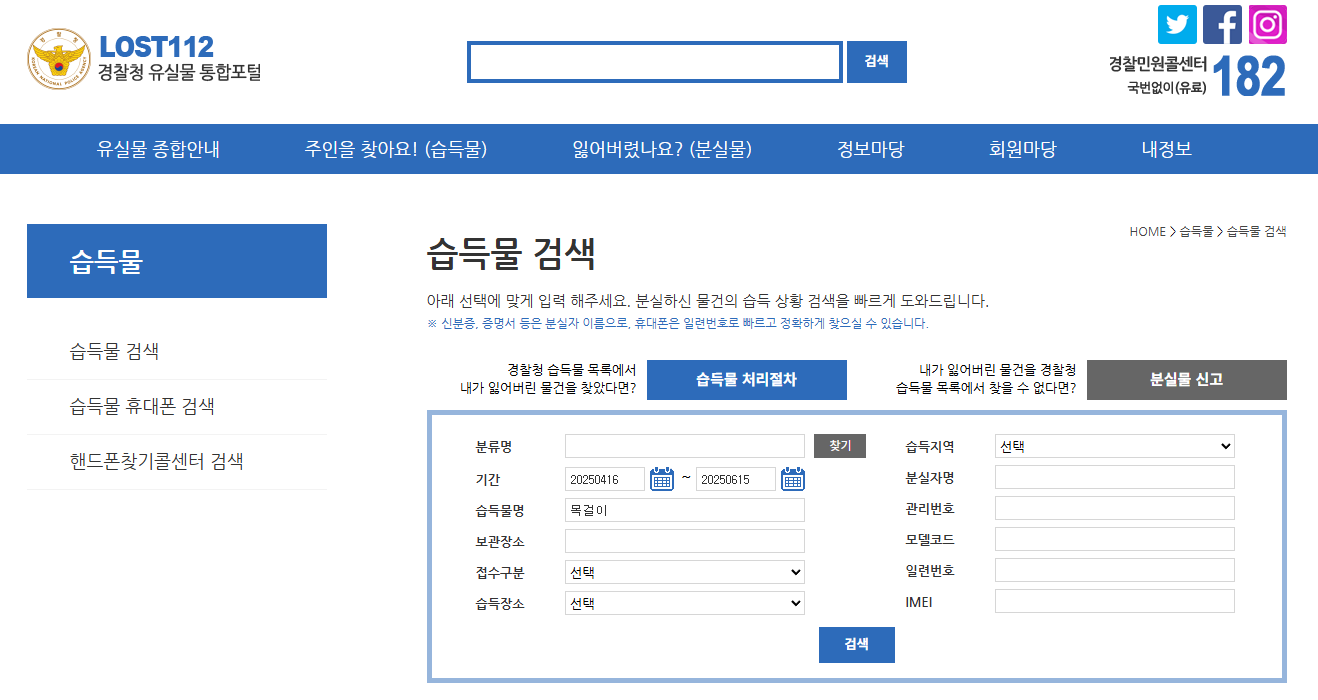Focus the 분실자명 input field
The height and width of the screenshot is (700, 1318).
(x=1115, y=477)
